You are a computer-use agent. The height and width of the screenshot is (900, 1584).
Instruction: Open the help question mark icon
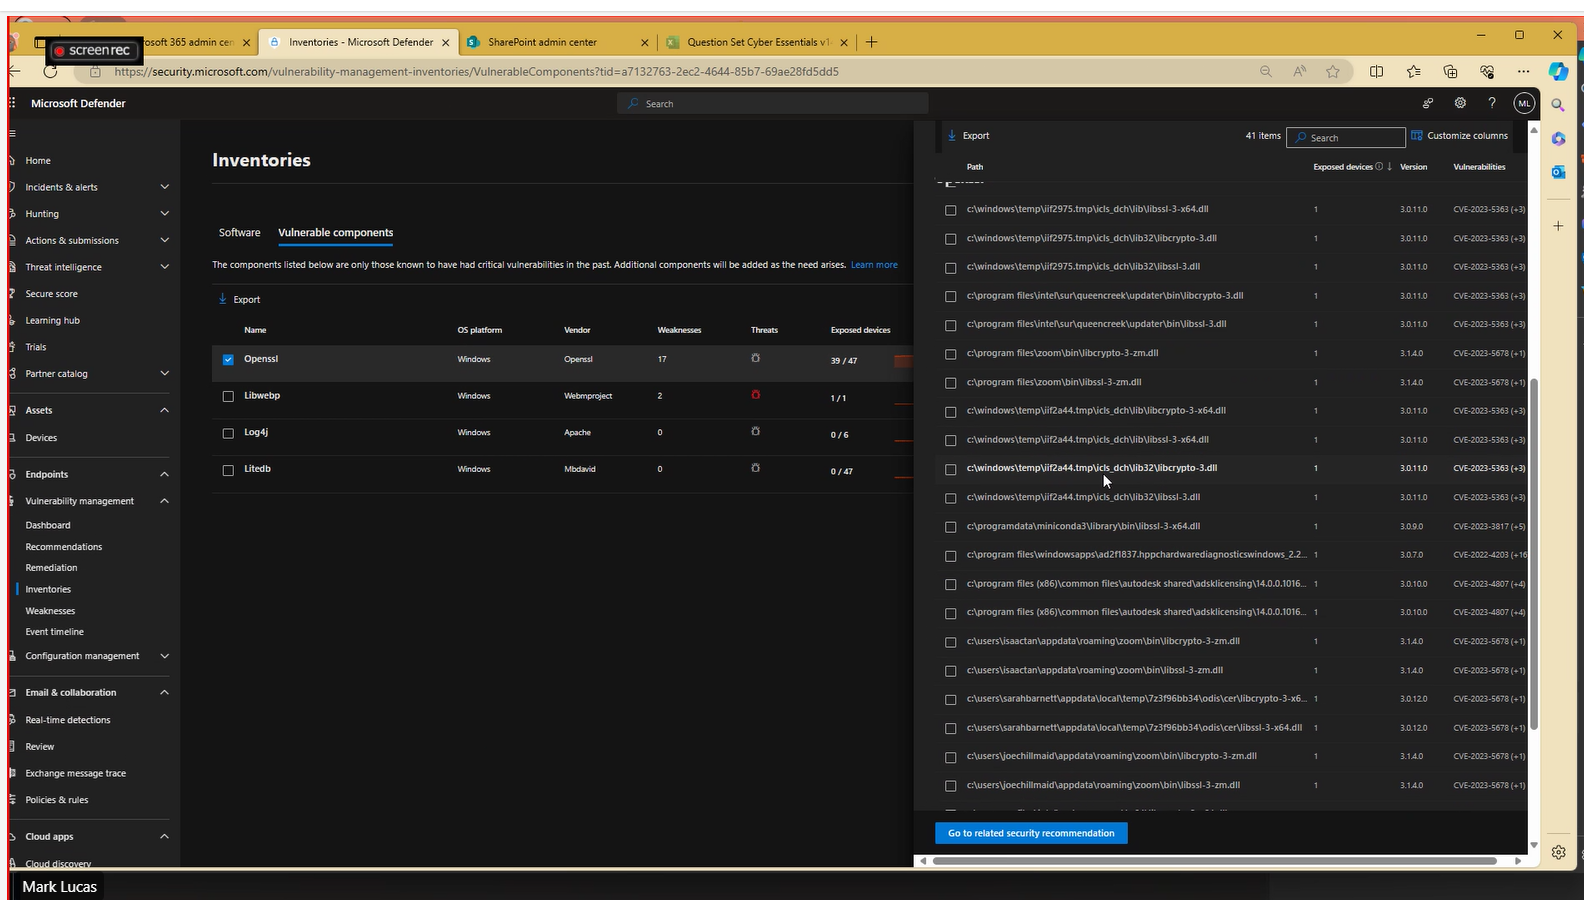pyautogui.click(x=1491, y=103)
